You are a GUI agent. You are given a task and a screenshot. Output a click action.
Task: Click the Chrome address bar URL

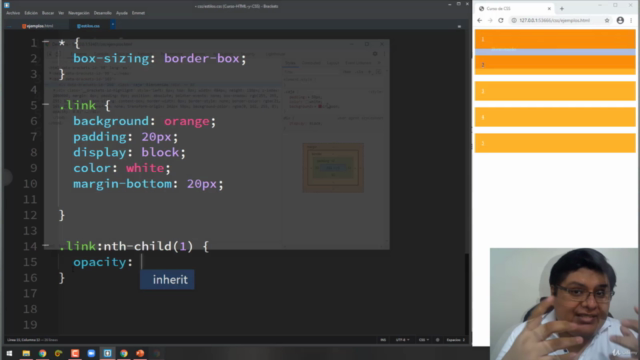(554, 20)
